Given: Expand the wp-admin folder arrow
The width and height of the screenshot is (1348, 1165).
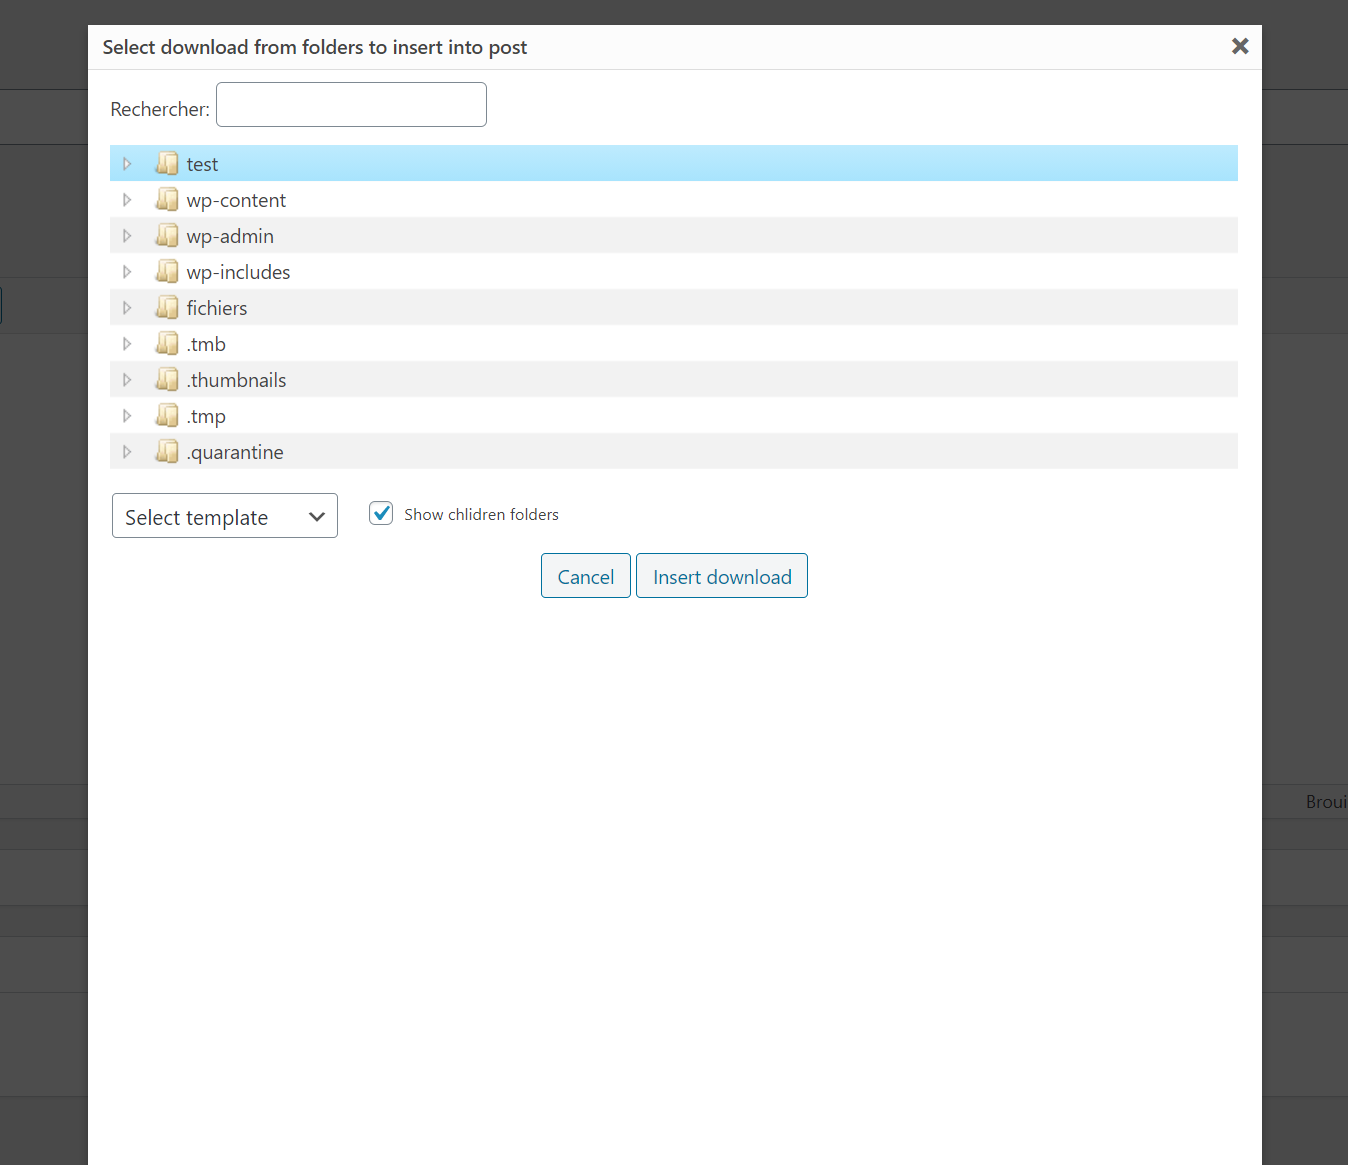Looking at the screenshot, I should tap(127, 235).
